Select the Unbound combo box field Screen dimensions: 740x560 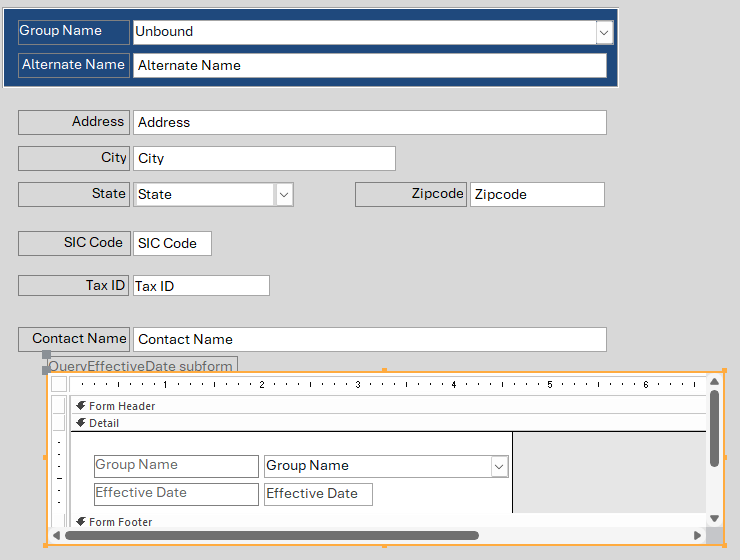373,32
